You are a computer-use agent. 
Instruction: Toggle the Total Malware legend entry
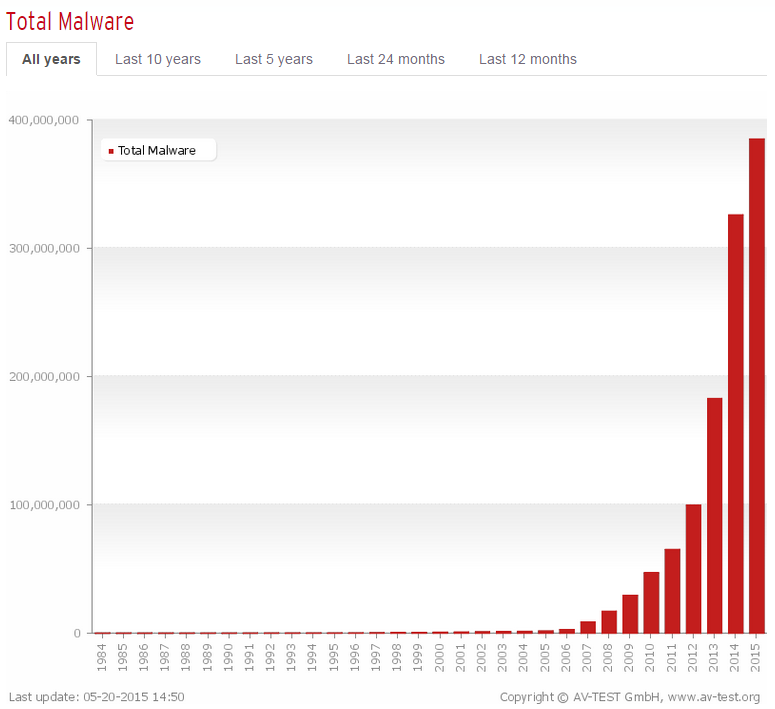click(x=157, y=151)
